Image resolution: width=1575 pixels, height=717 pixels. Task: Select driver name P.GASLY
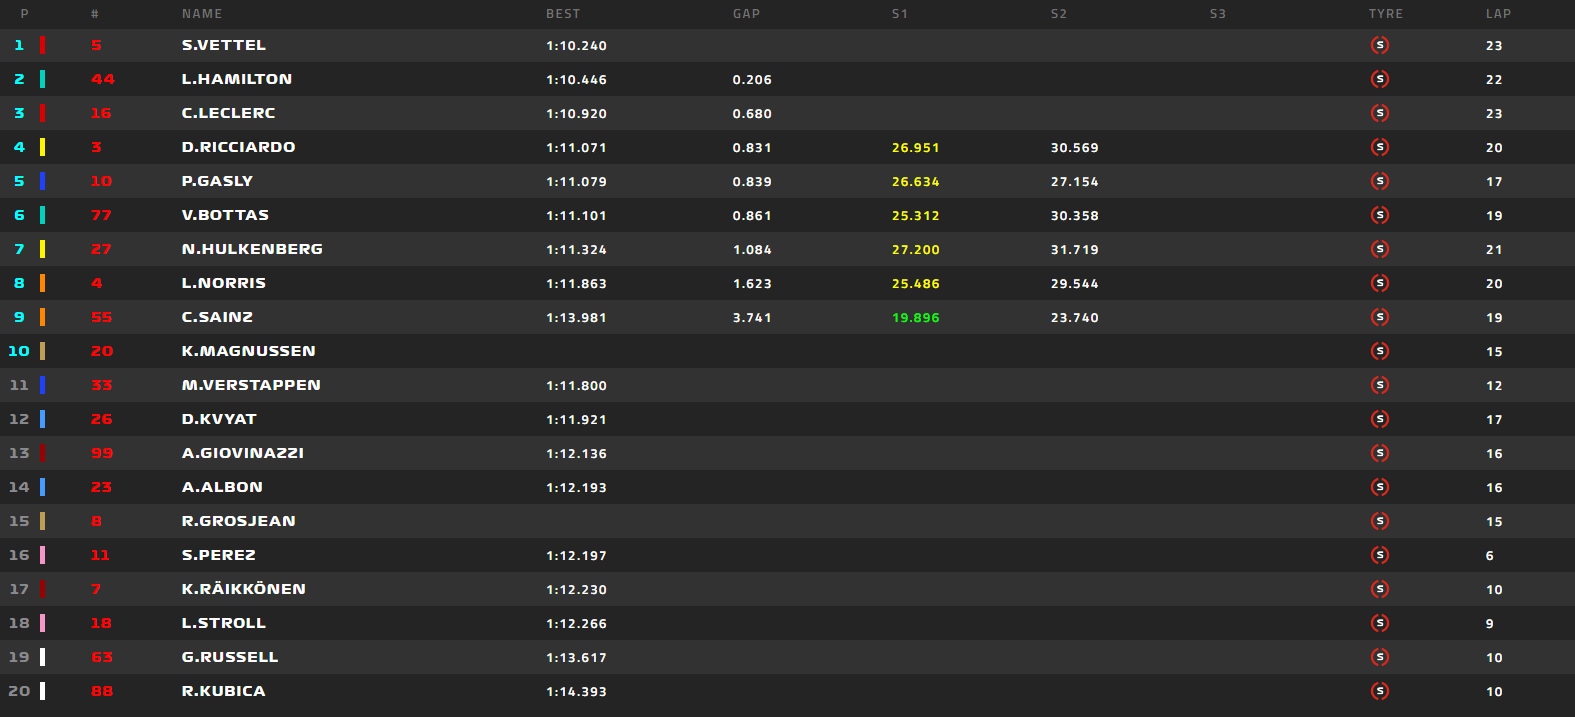pos(217,181)
